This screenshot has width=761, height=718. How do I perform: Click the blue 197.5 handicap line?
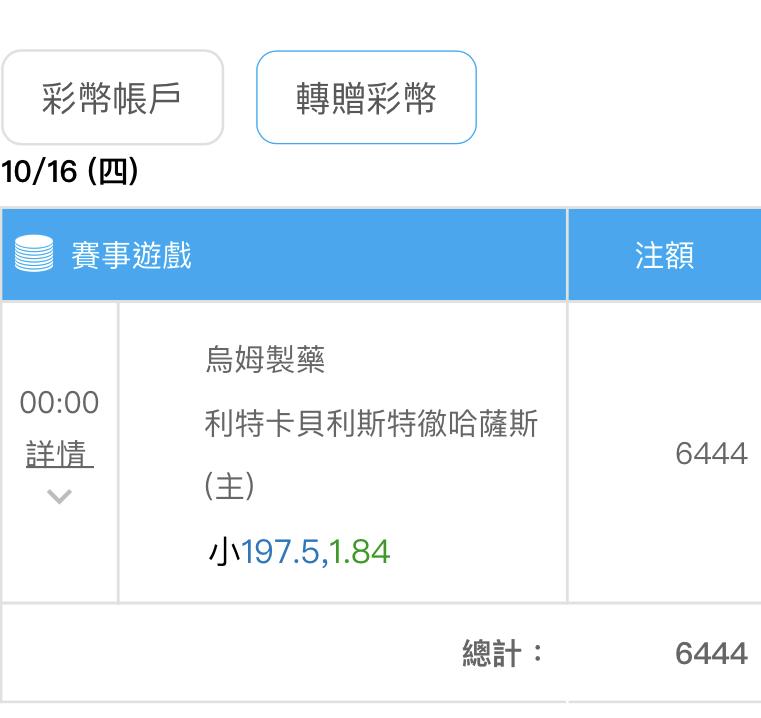click(280, 551)
